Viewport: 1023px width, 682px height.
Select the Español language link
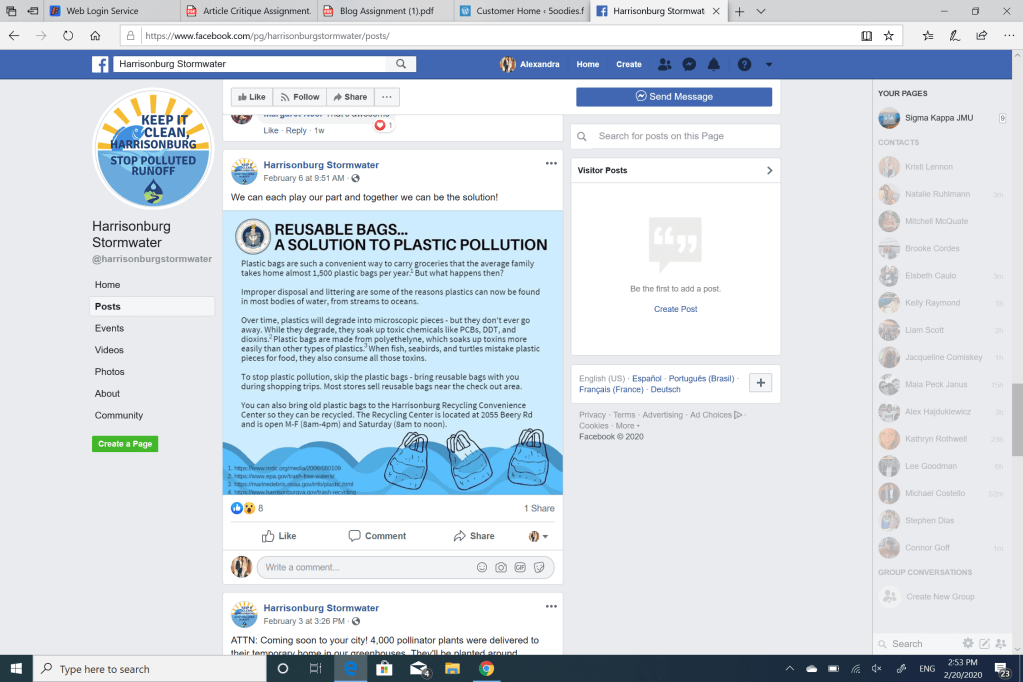point(647,379)
